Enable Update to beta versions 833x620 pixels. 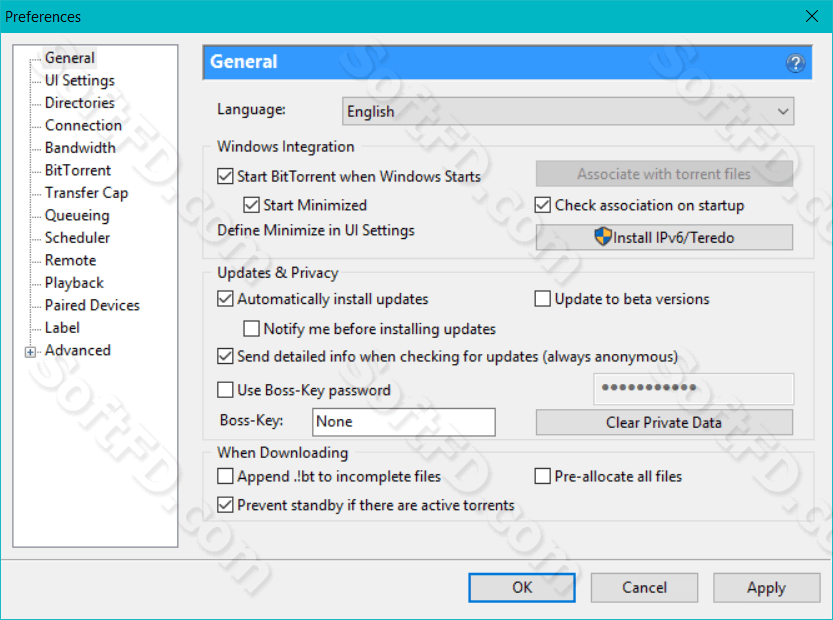542,299
